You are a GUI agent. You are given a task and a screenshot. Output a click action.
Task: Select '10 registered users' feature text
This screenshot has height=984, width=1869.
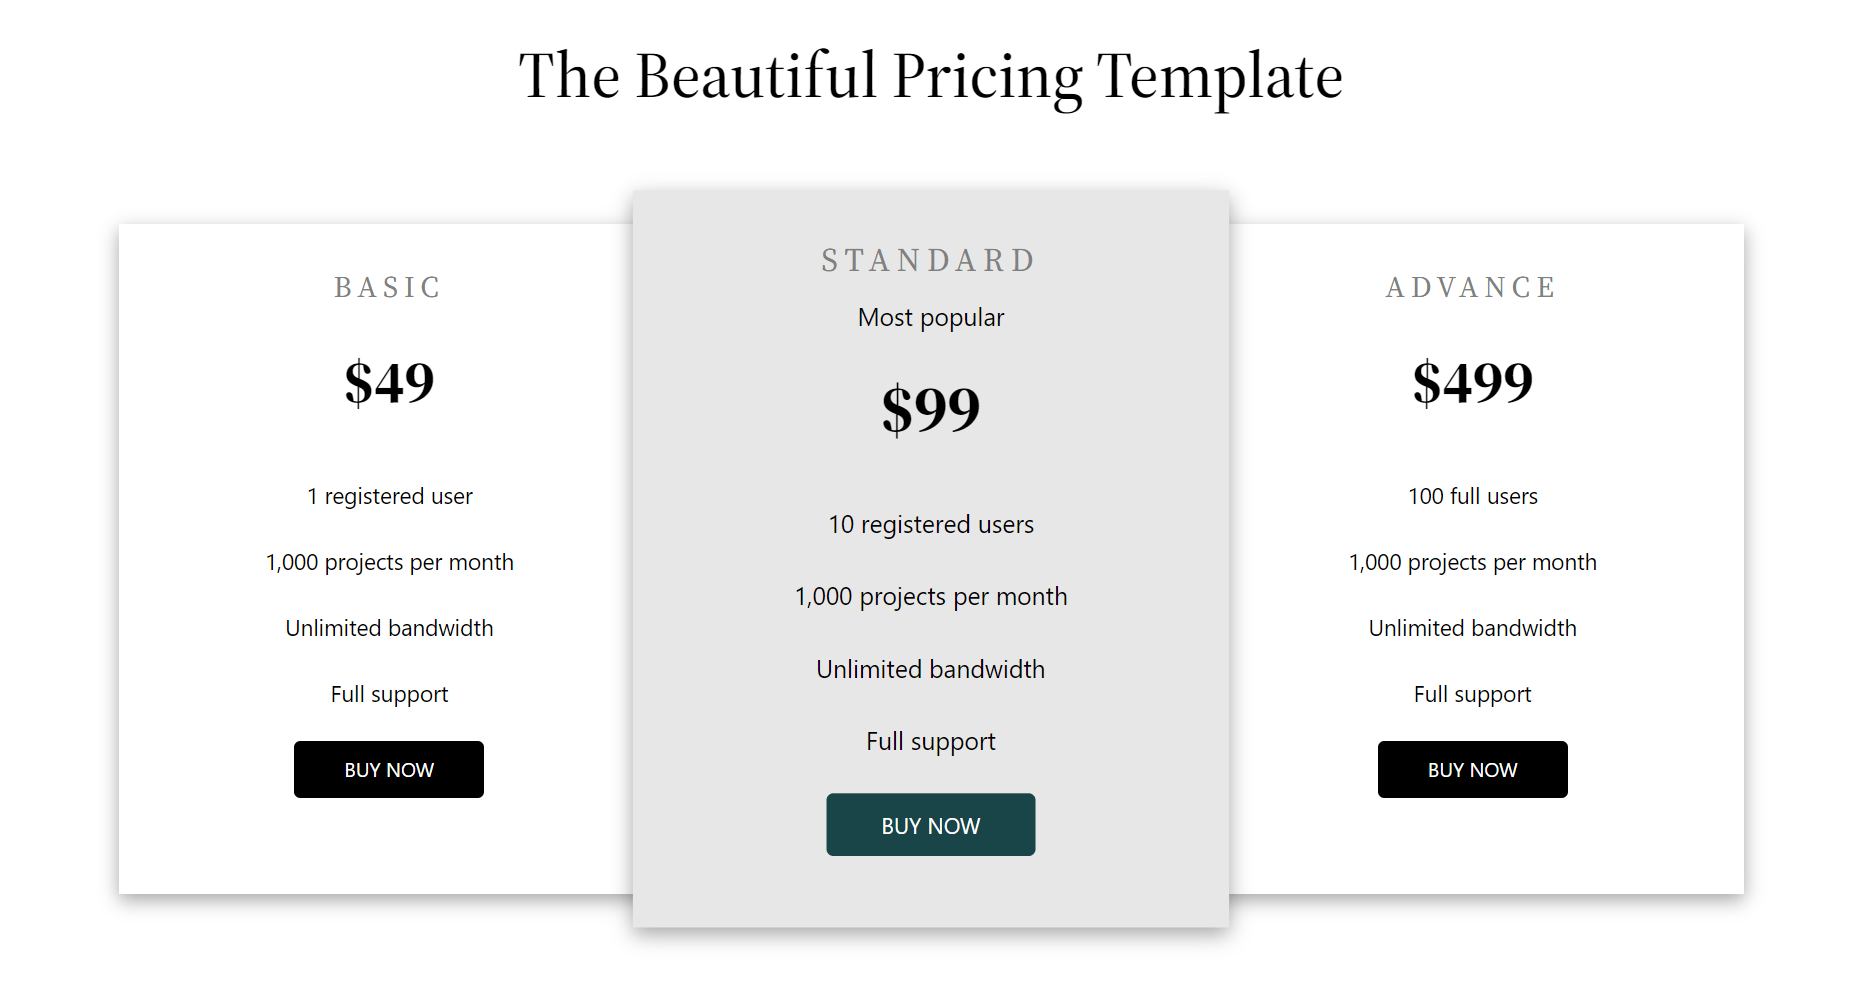tap(930, 525)
